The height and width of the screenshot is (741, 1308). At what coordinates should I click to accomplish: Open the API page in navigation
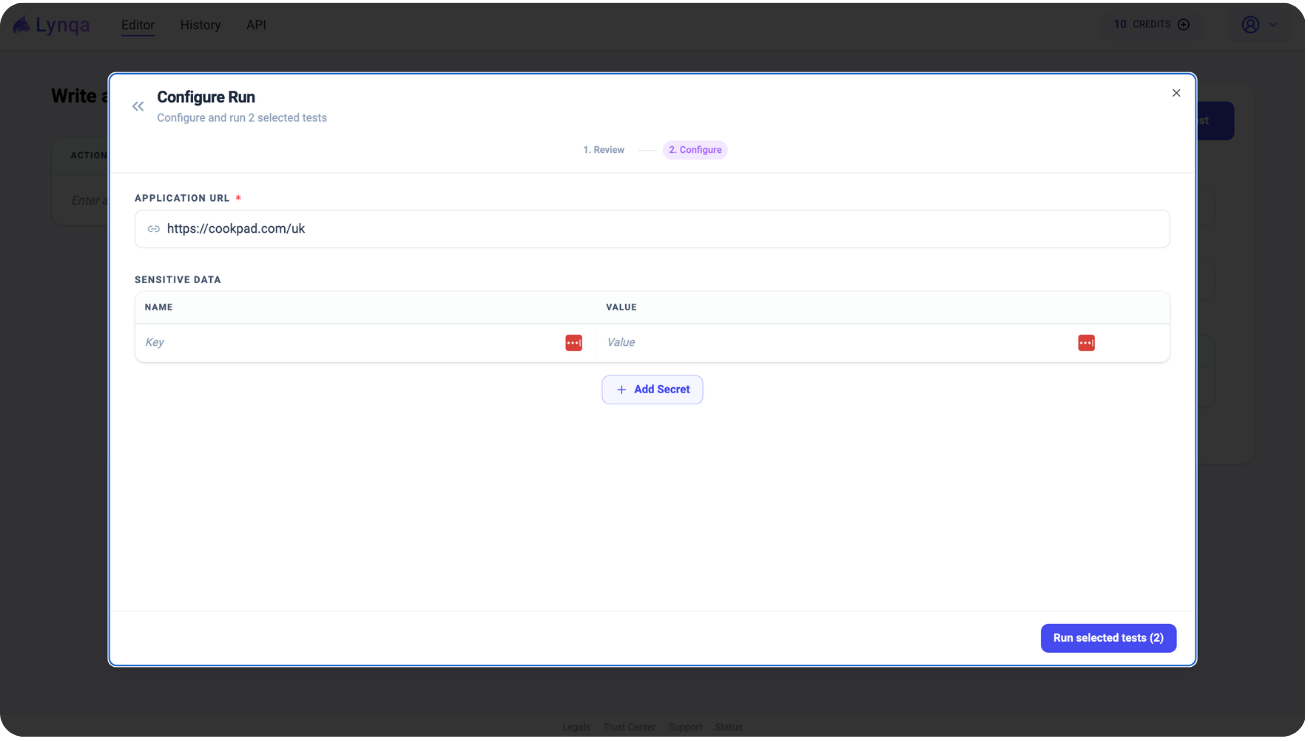256,25
